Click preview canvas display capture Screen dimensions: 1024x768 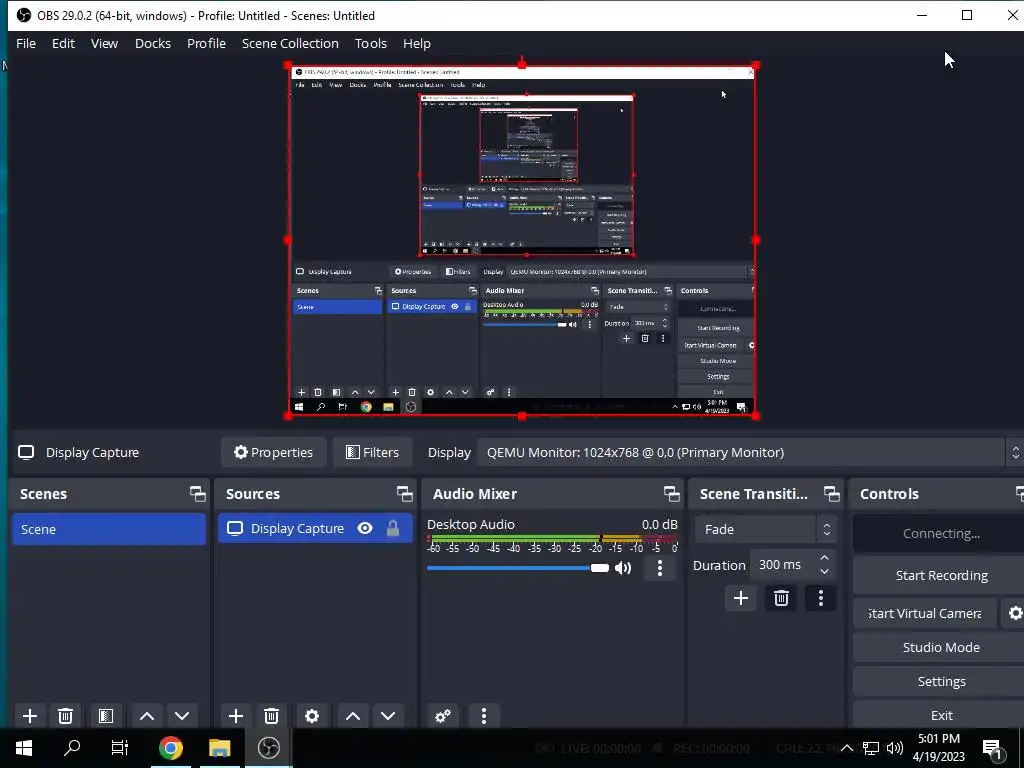pyautogui.click(x=522, y=240)
